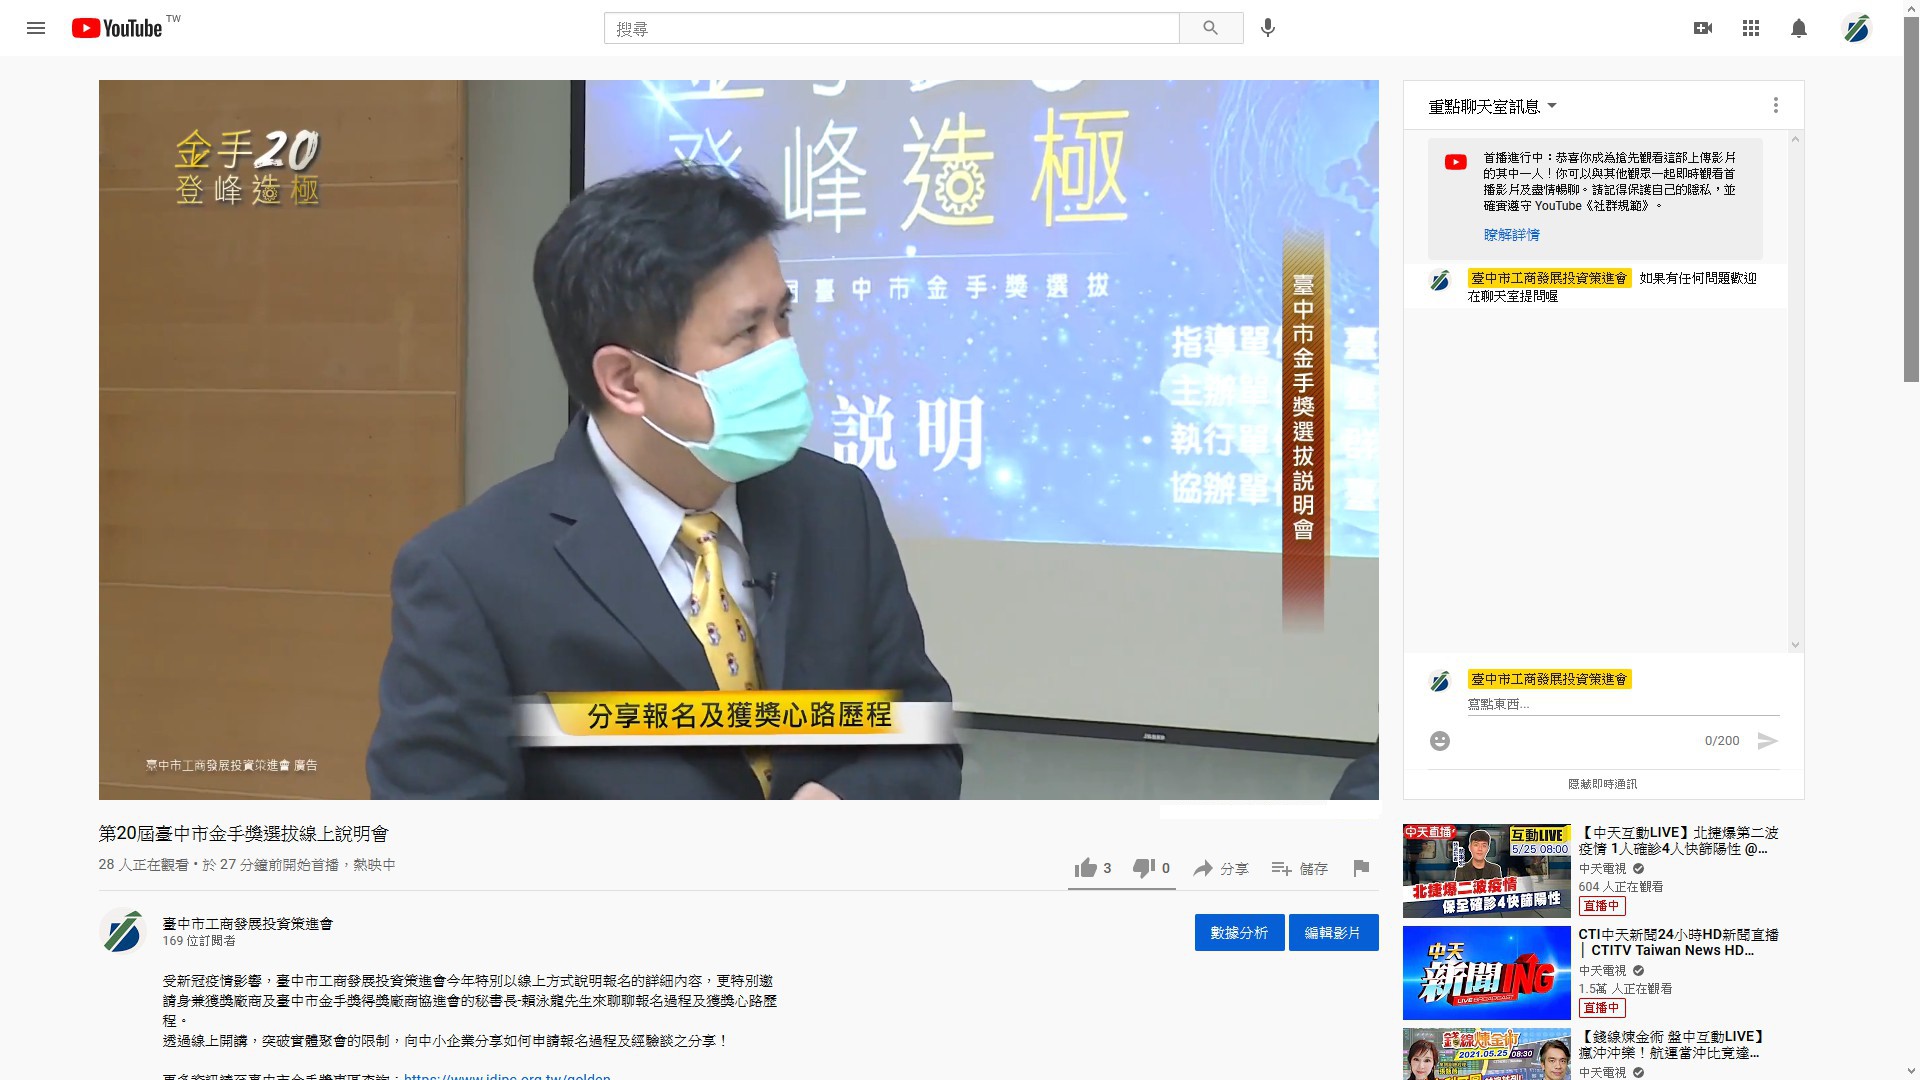Open the 中天新聞24小時 live thumbnail
Image resolution: width=1920 pixels, height=1080 pixels.
[1486, 972]
